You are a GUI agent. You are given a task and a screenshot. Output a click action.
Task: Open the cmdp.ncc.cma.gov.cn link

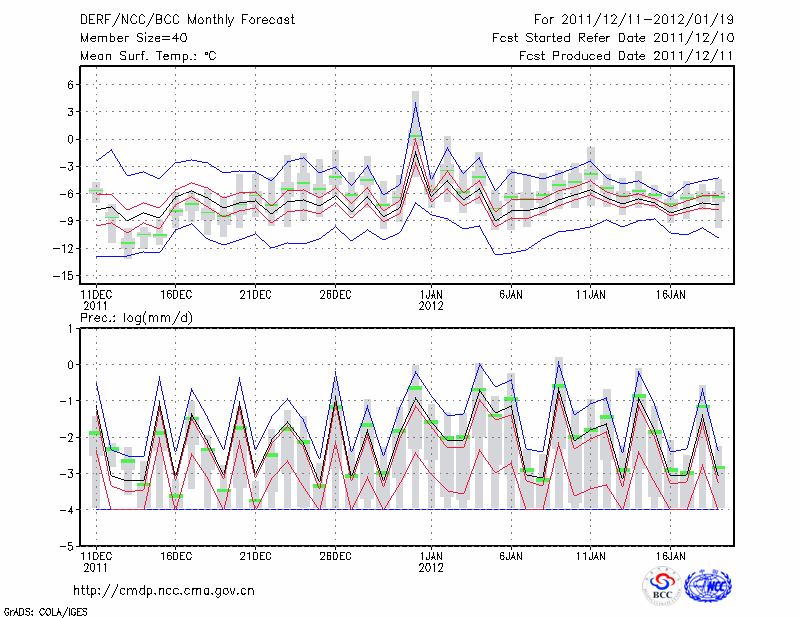(x=164, y=590)
